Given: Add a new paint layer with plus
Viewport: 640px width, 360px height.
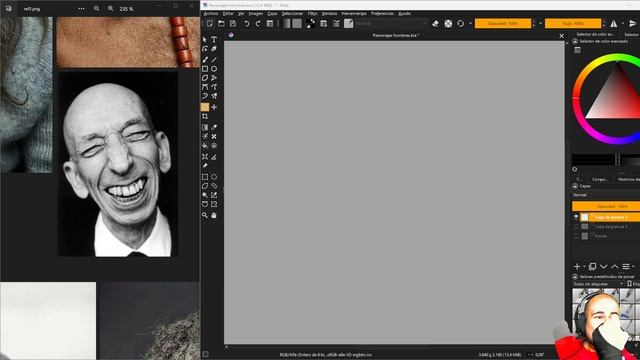Looking at the screenshot, I should (x=577, y=267).
